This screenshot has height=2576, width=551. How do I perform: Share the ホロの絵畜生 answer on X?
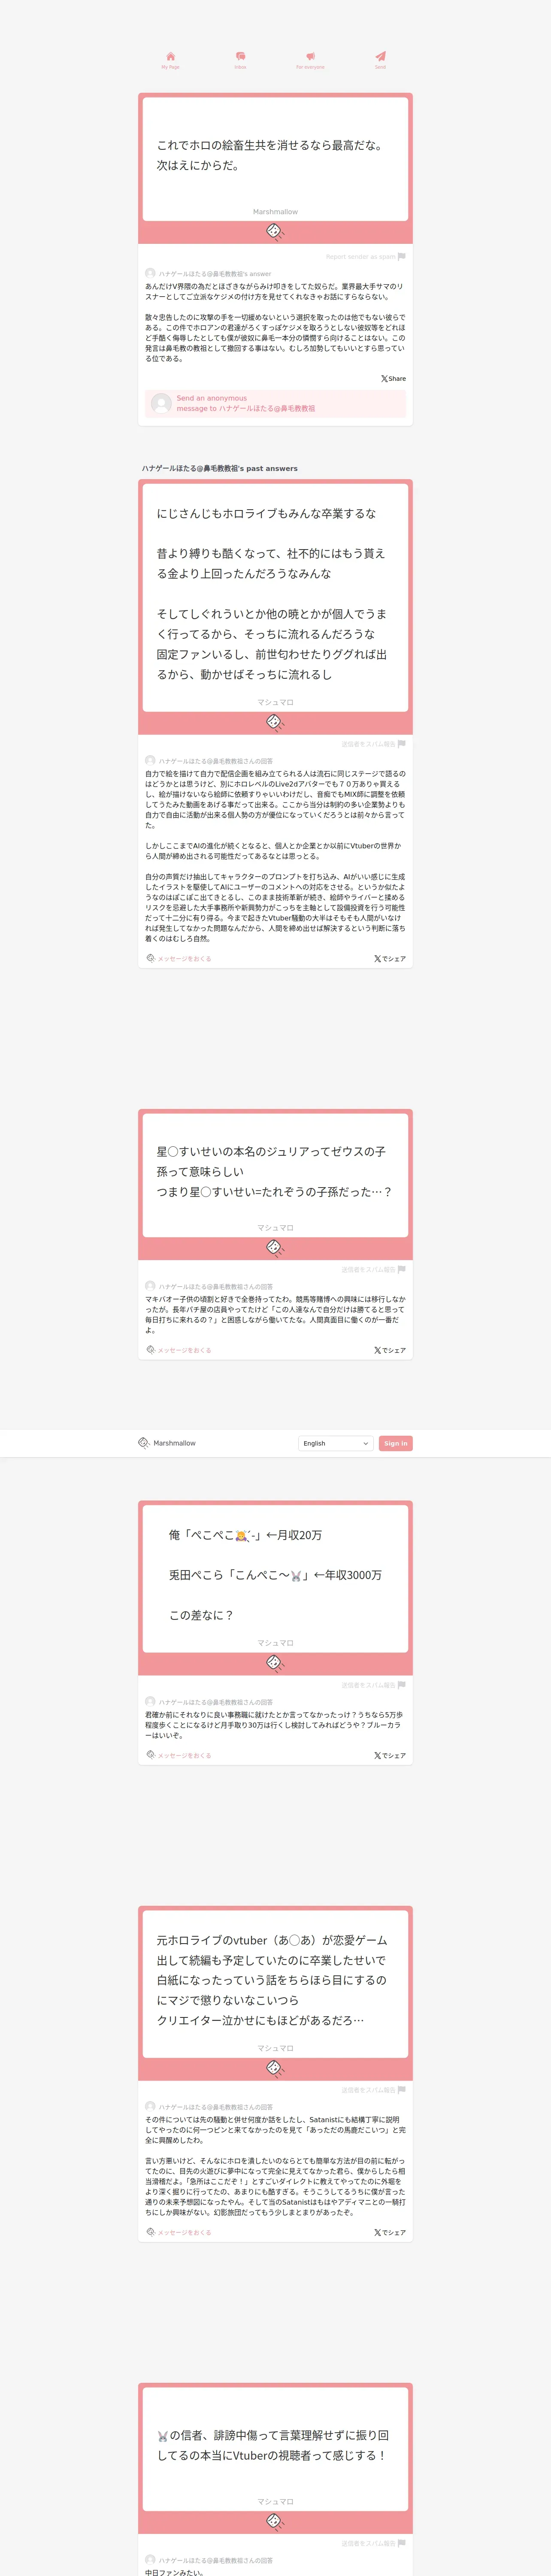393,379
